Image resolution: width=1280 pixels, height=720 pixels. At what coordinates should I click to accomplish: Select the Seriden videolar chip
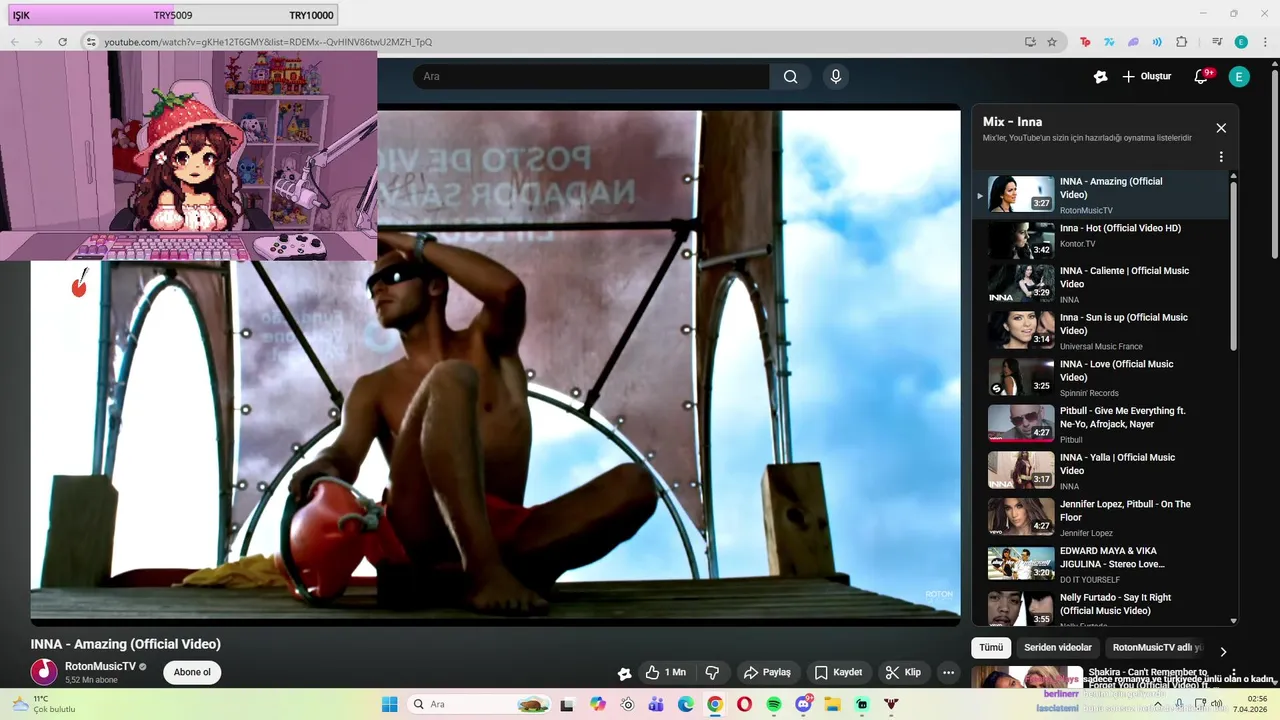click(1058, 648)
